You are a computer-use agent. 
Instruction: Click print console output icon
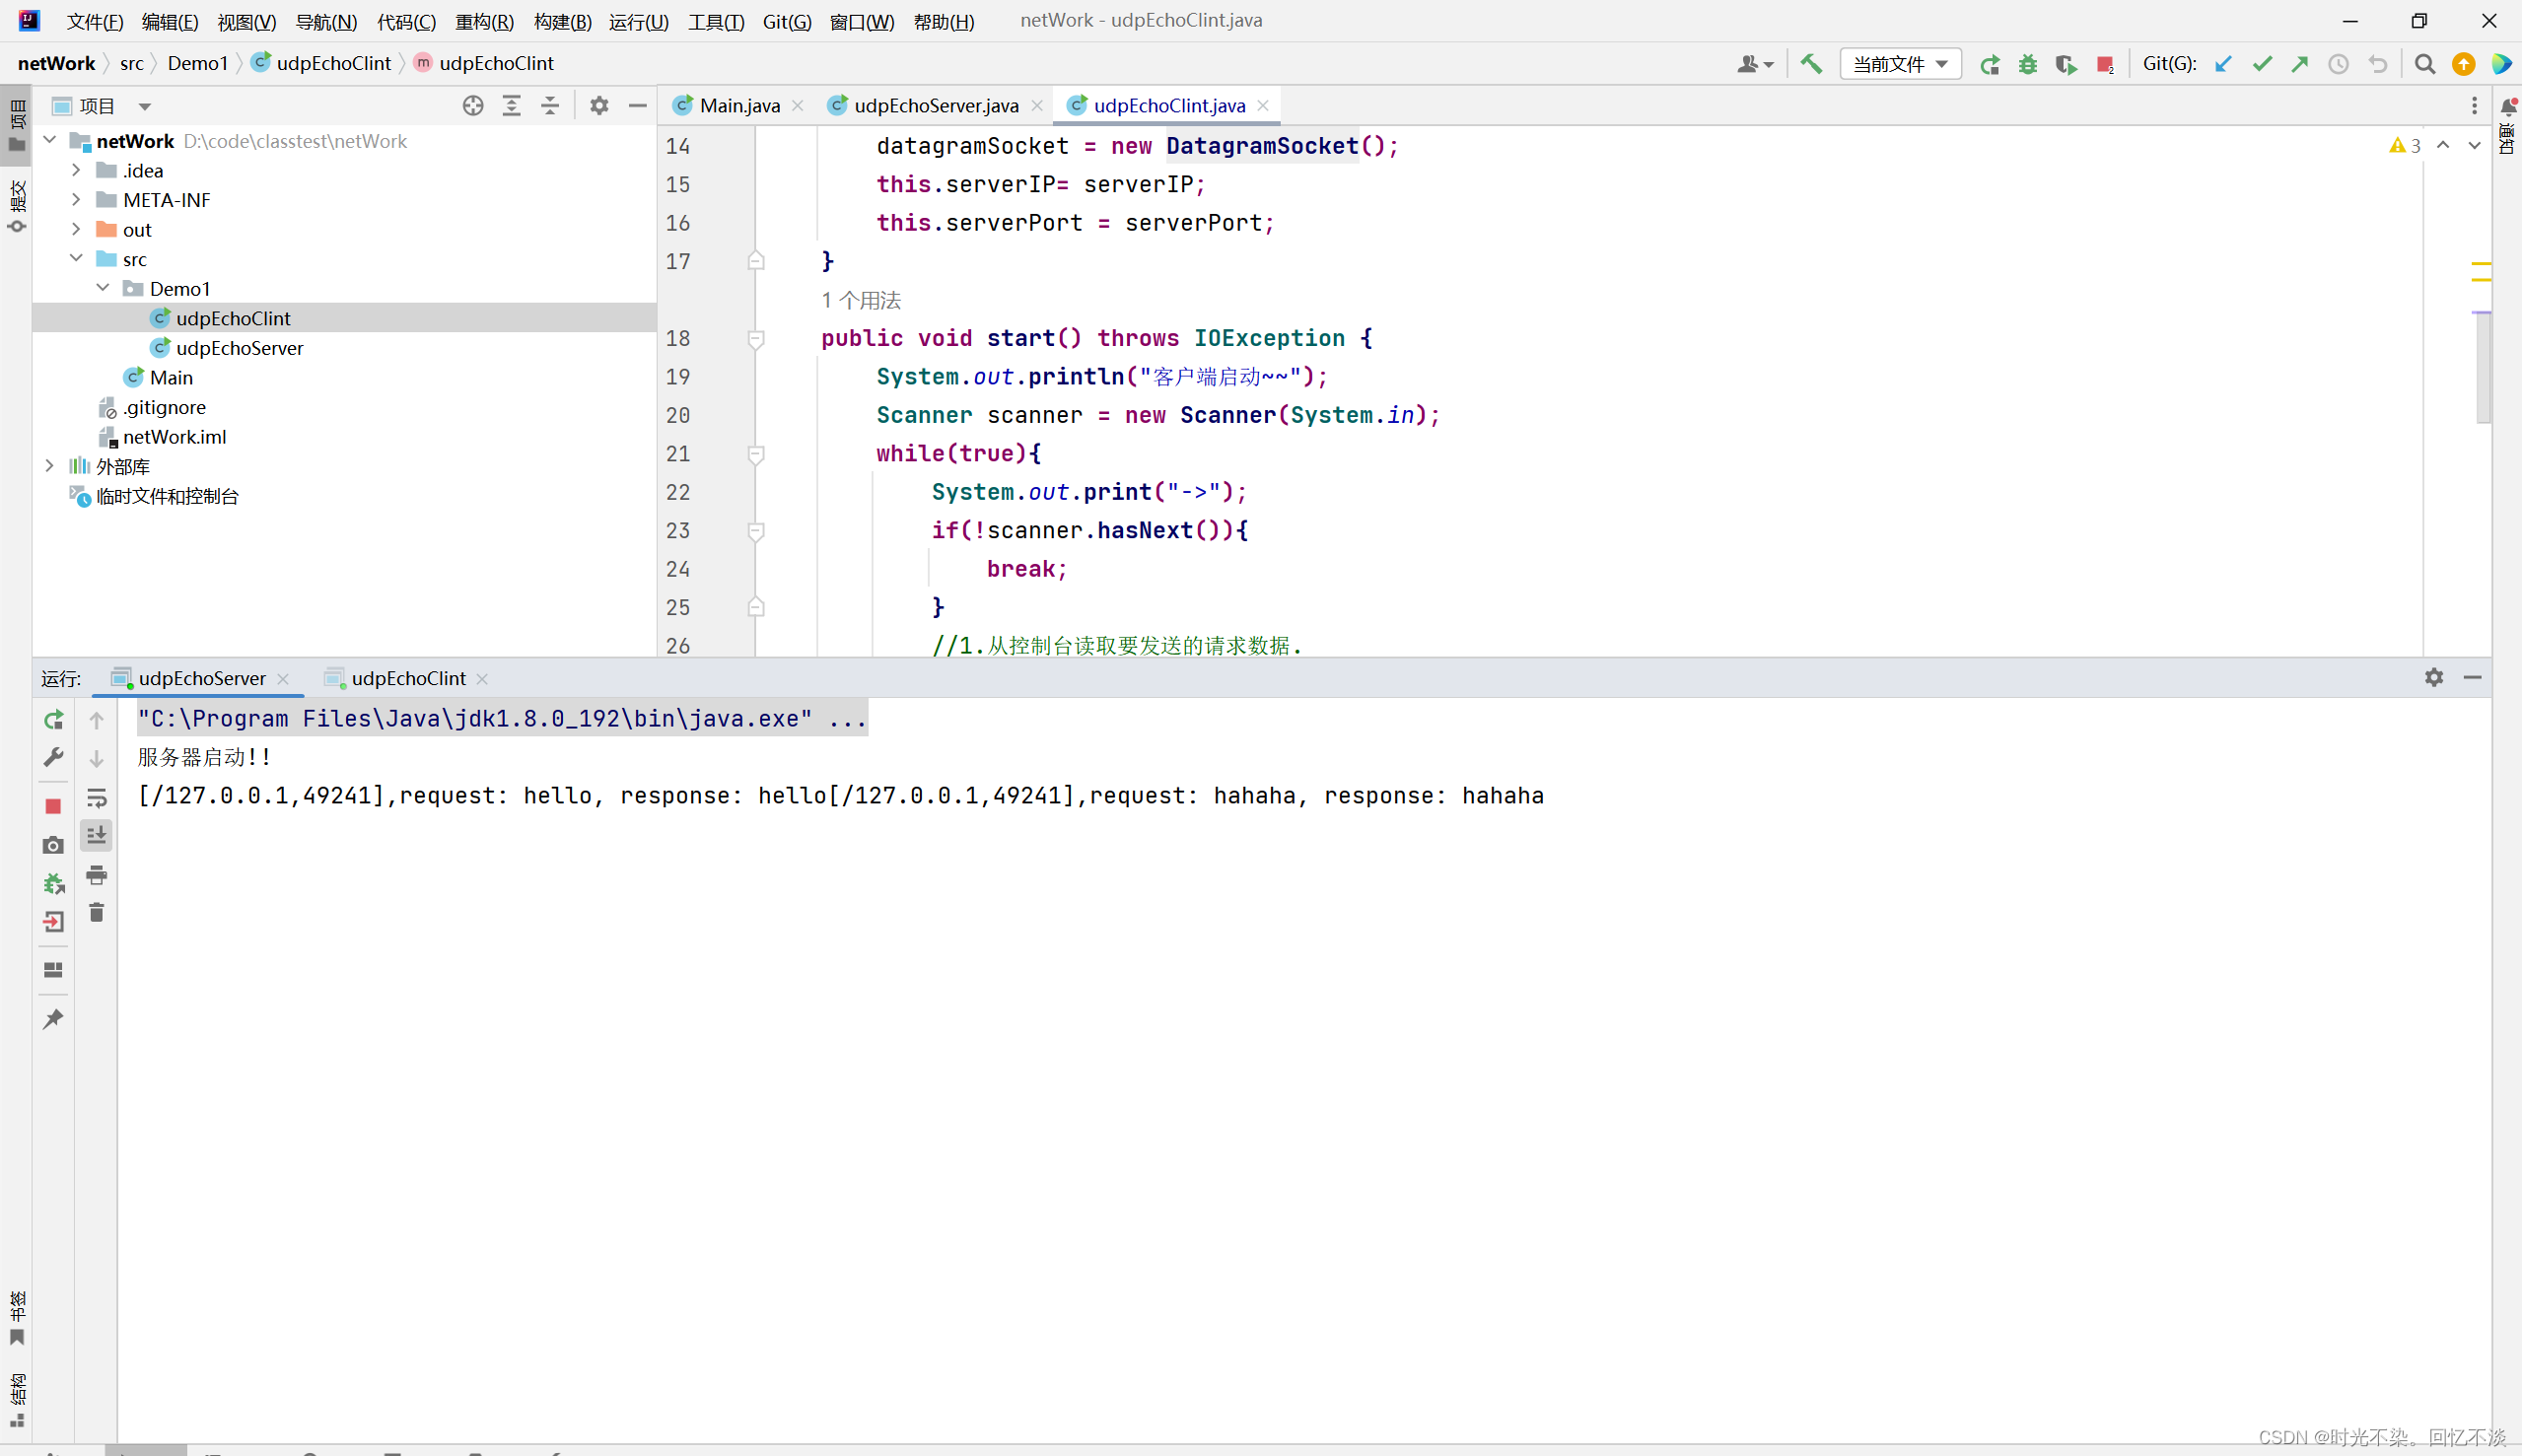click(96, 875)
